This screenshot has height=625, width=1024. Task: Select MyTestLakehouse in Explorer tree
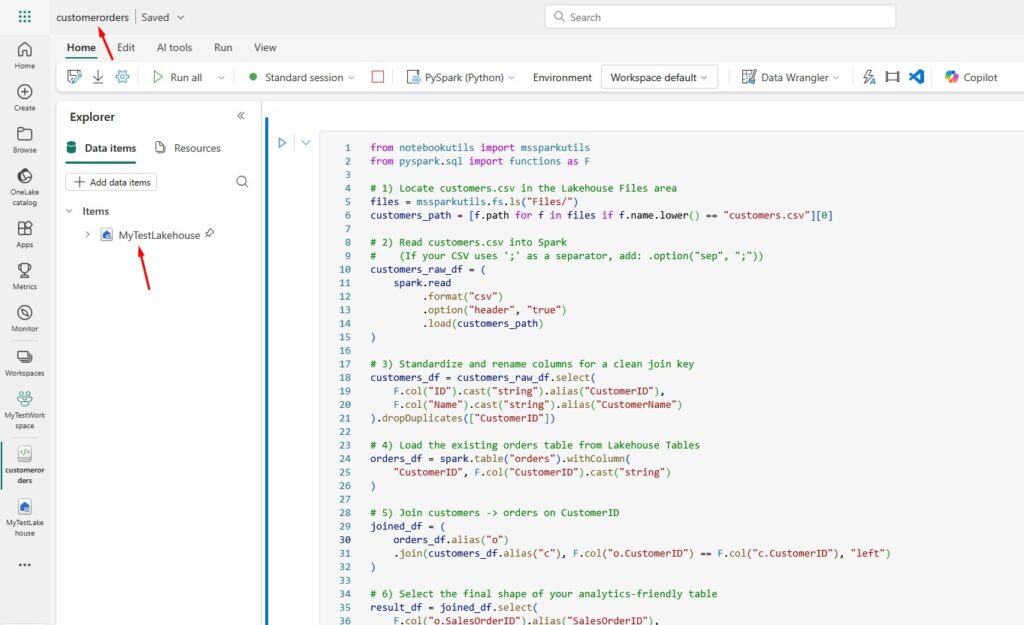point(159,235)
